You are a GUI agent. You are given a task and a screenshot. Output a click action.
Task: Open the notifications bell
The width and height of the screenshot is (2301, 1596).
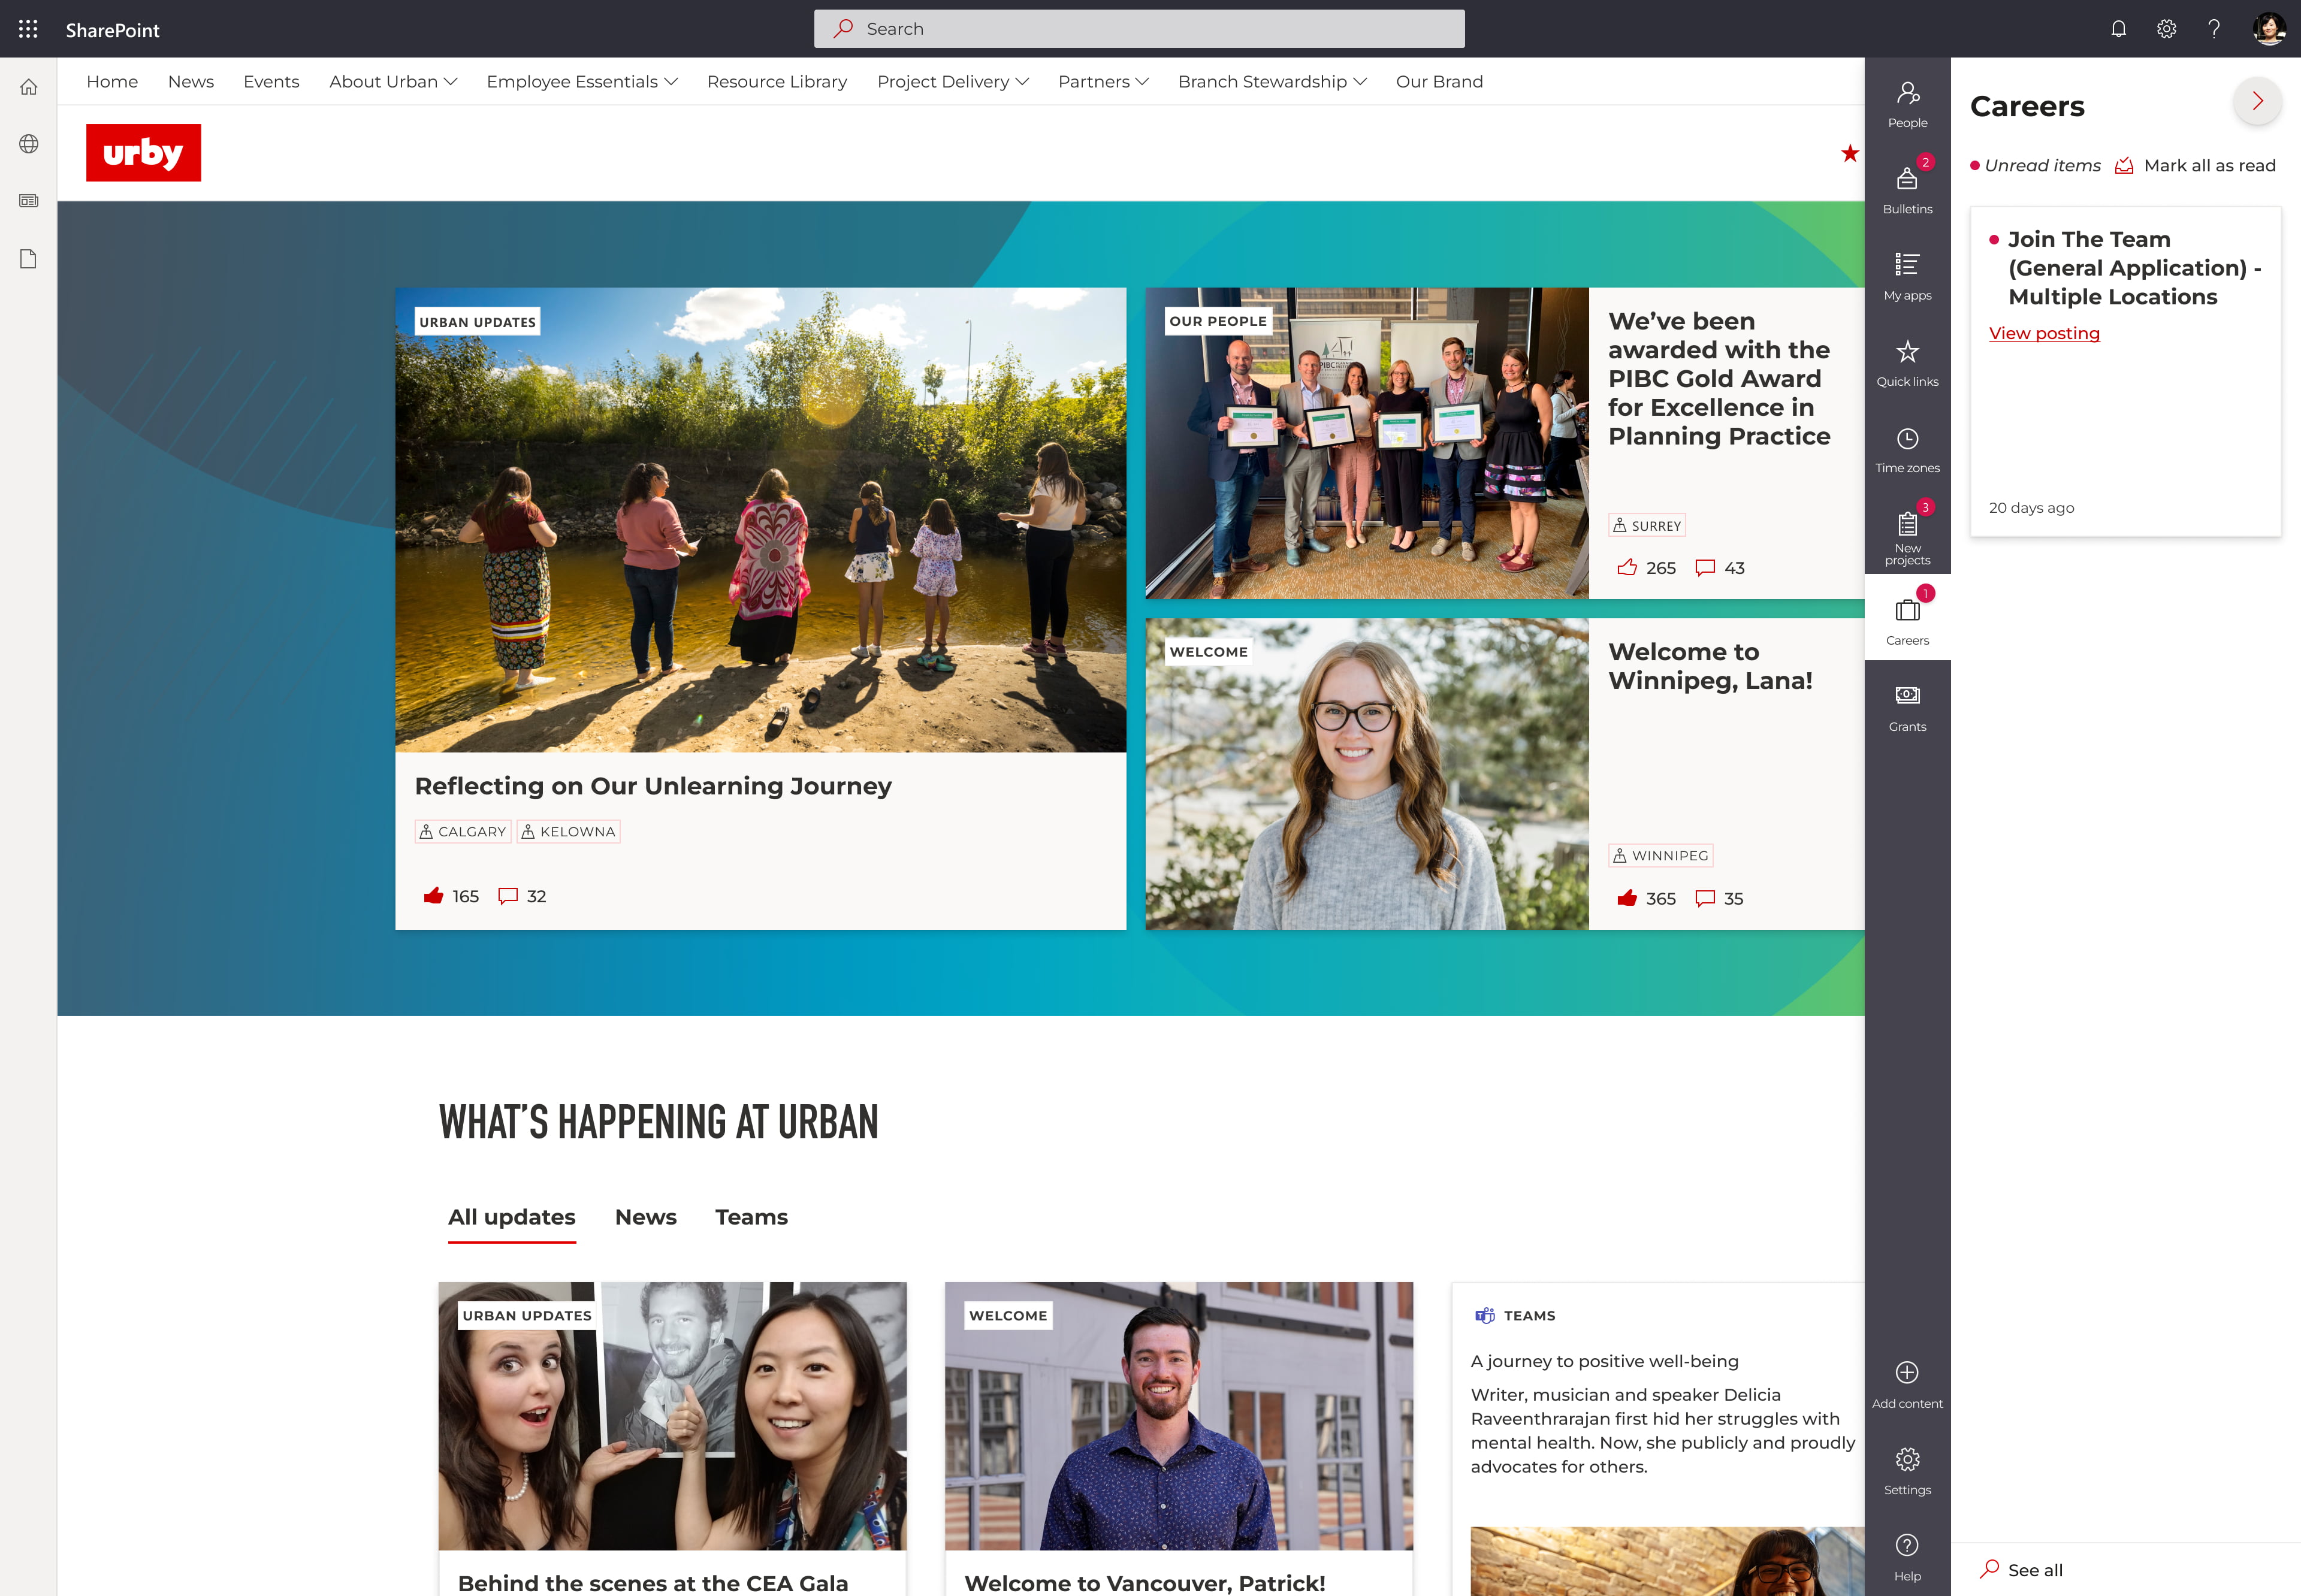(2119, 29)
